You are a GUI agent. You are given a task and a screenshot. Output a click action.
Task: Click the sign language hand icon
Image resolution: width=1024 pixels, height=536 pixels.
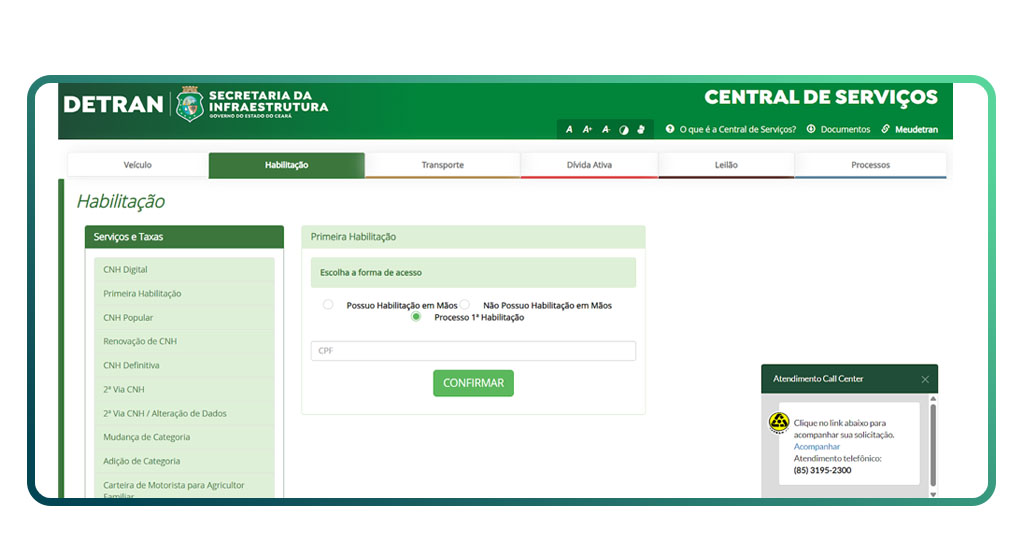click(641, 129)
